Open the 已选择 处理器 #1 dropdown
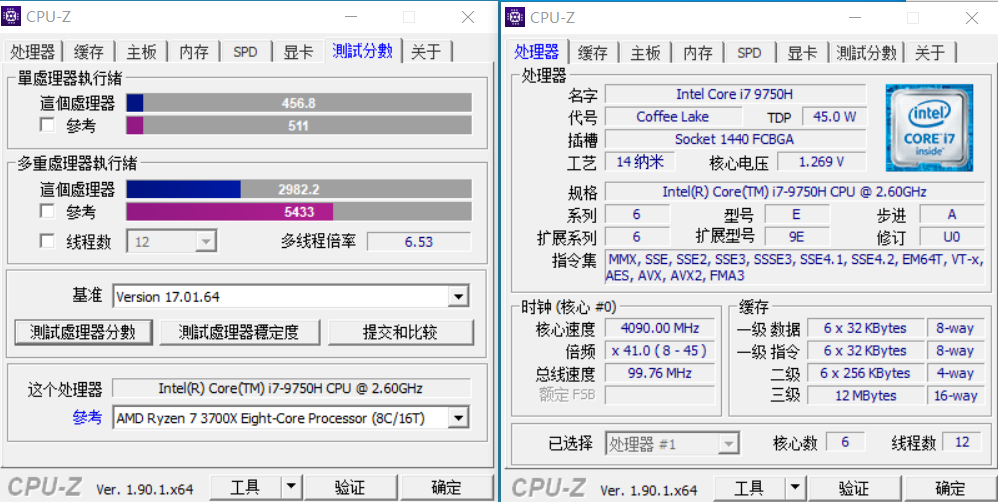998x502 pixels. click(x=672, y=443)
